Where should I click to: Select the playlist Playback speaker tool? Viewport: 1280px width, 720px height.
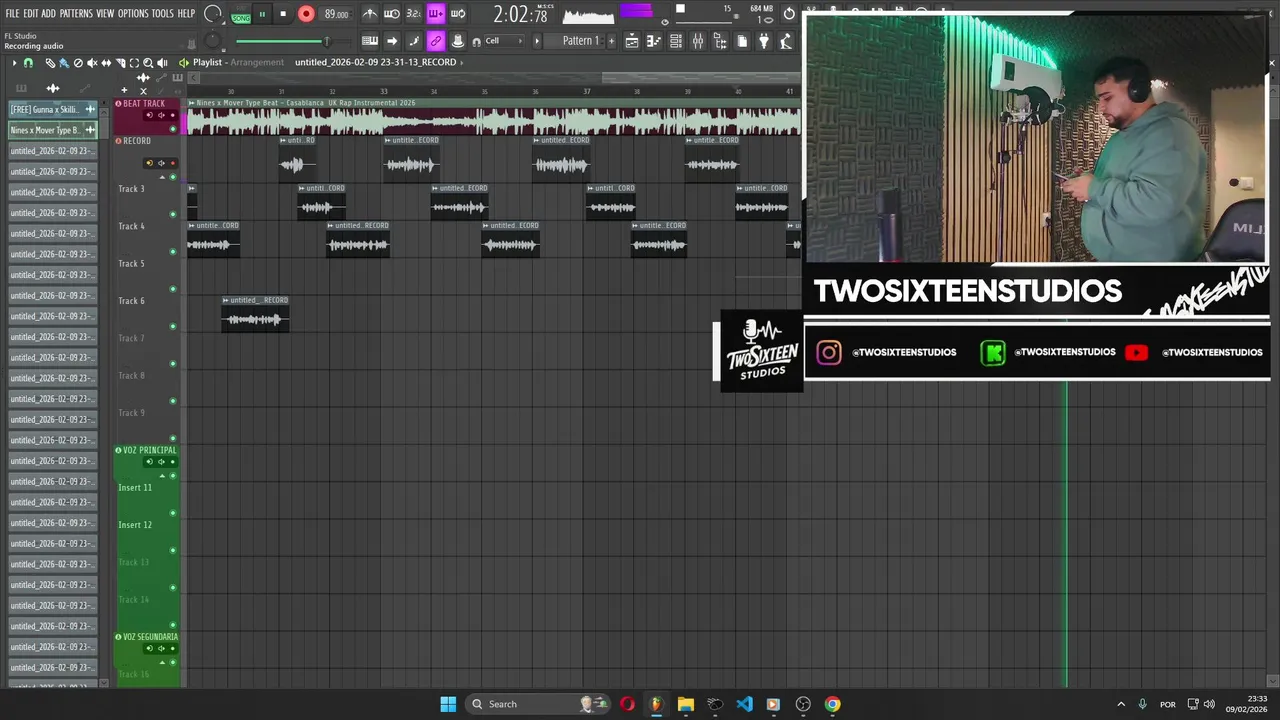click(162, 63)
